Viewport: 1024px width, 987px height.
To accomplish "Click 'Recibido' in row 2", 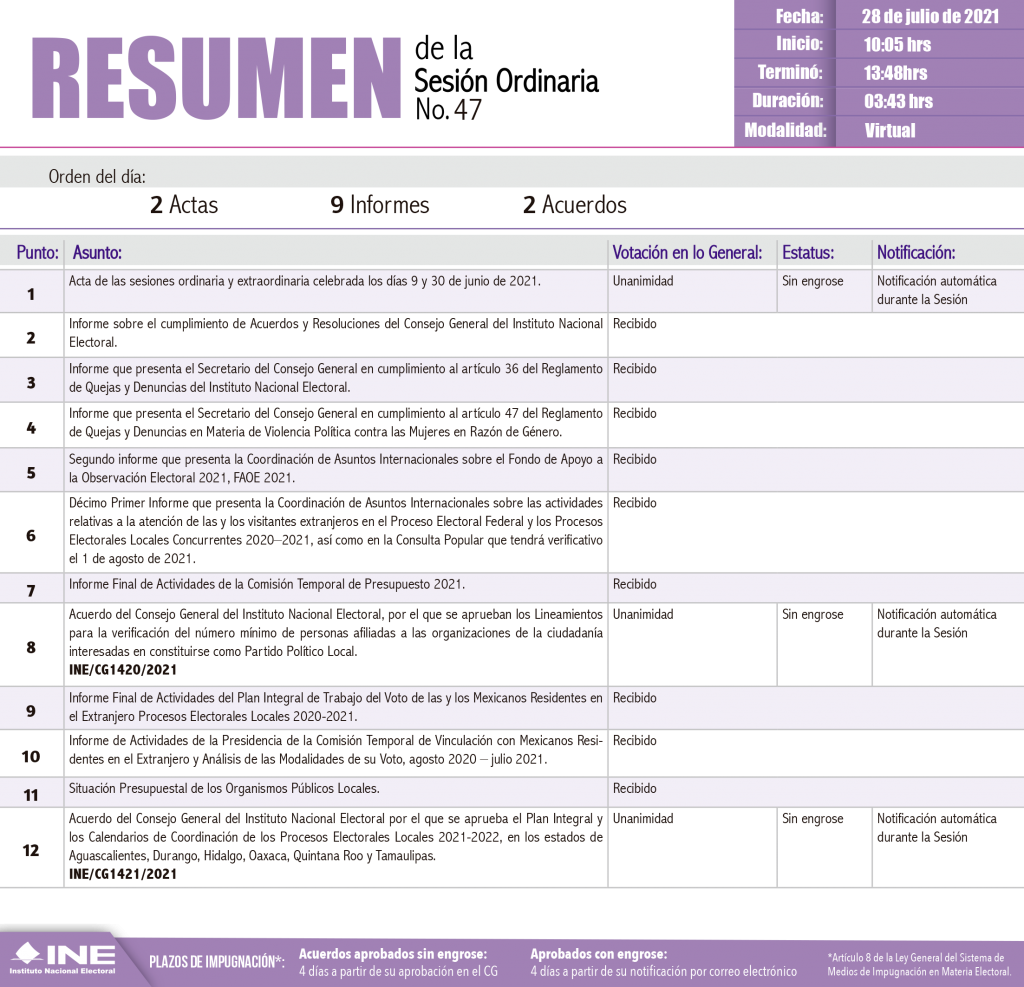I will click(634, 323).
